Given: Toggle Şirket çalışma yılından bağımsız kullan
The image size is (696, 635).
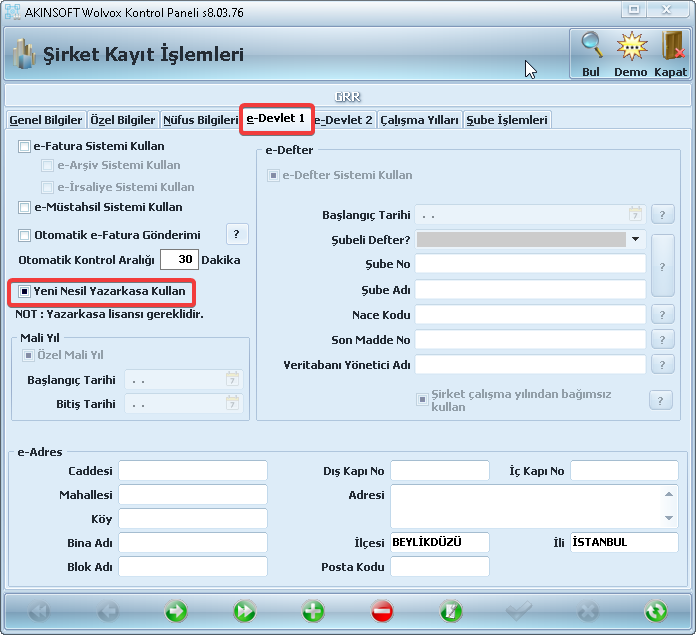Looking at the screenshot, I should point(422,400).
